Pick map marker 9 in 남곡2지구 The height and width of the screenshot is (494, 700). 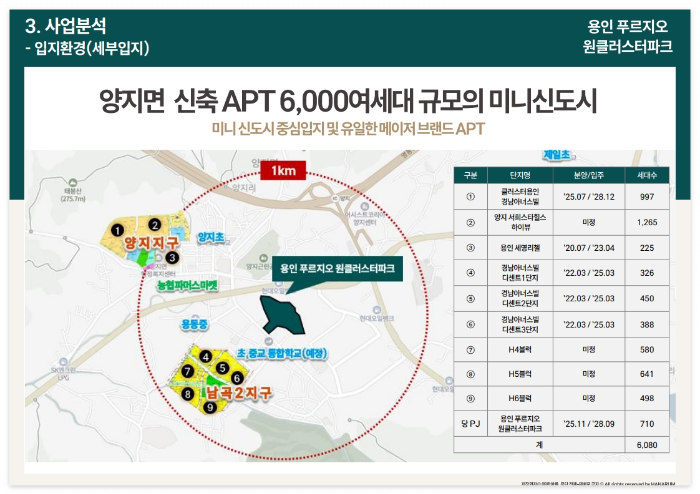click(210, 407)
